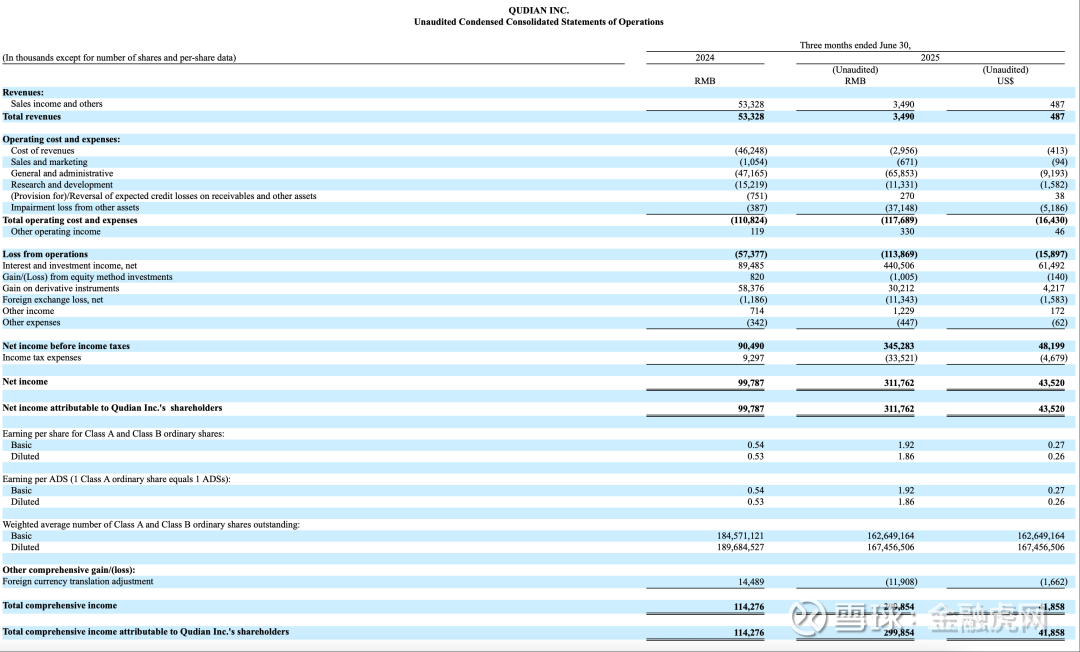Select the value 440,506 in Interest and investment income
Image resolution: width=1080 pixels, height=652 pixels.
(899, 266)
